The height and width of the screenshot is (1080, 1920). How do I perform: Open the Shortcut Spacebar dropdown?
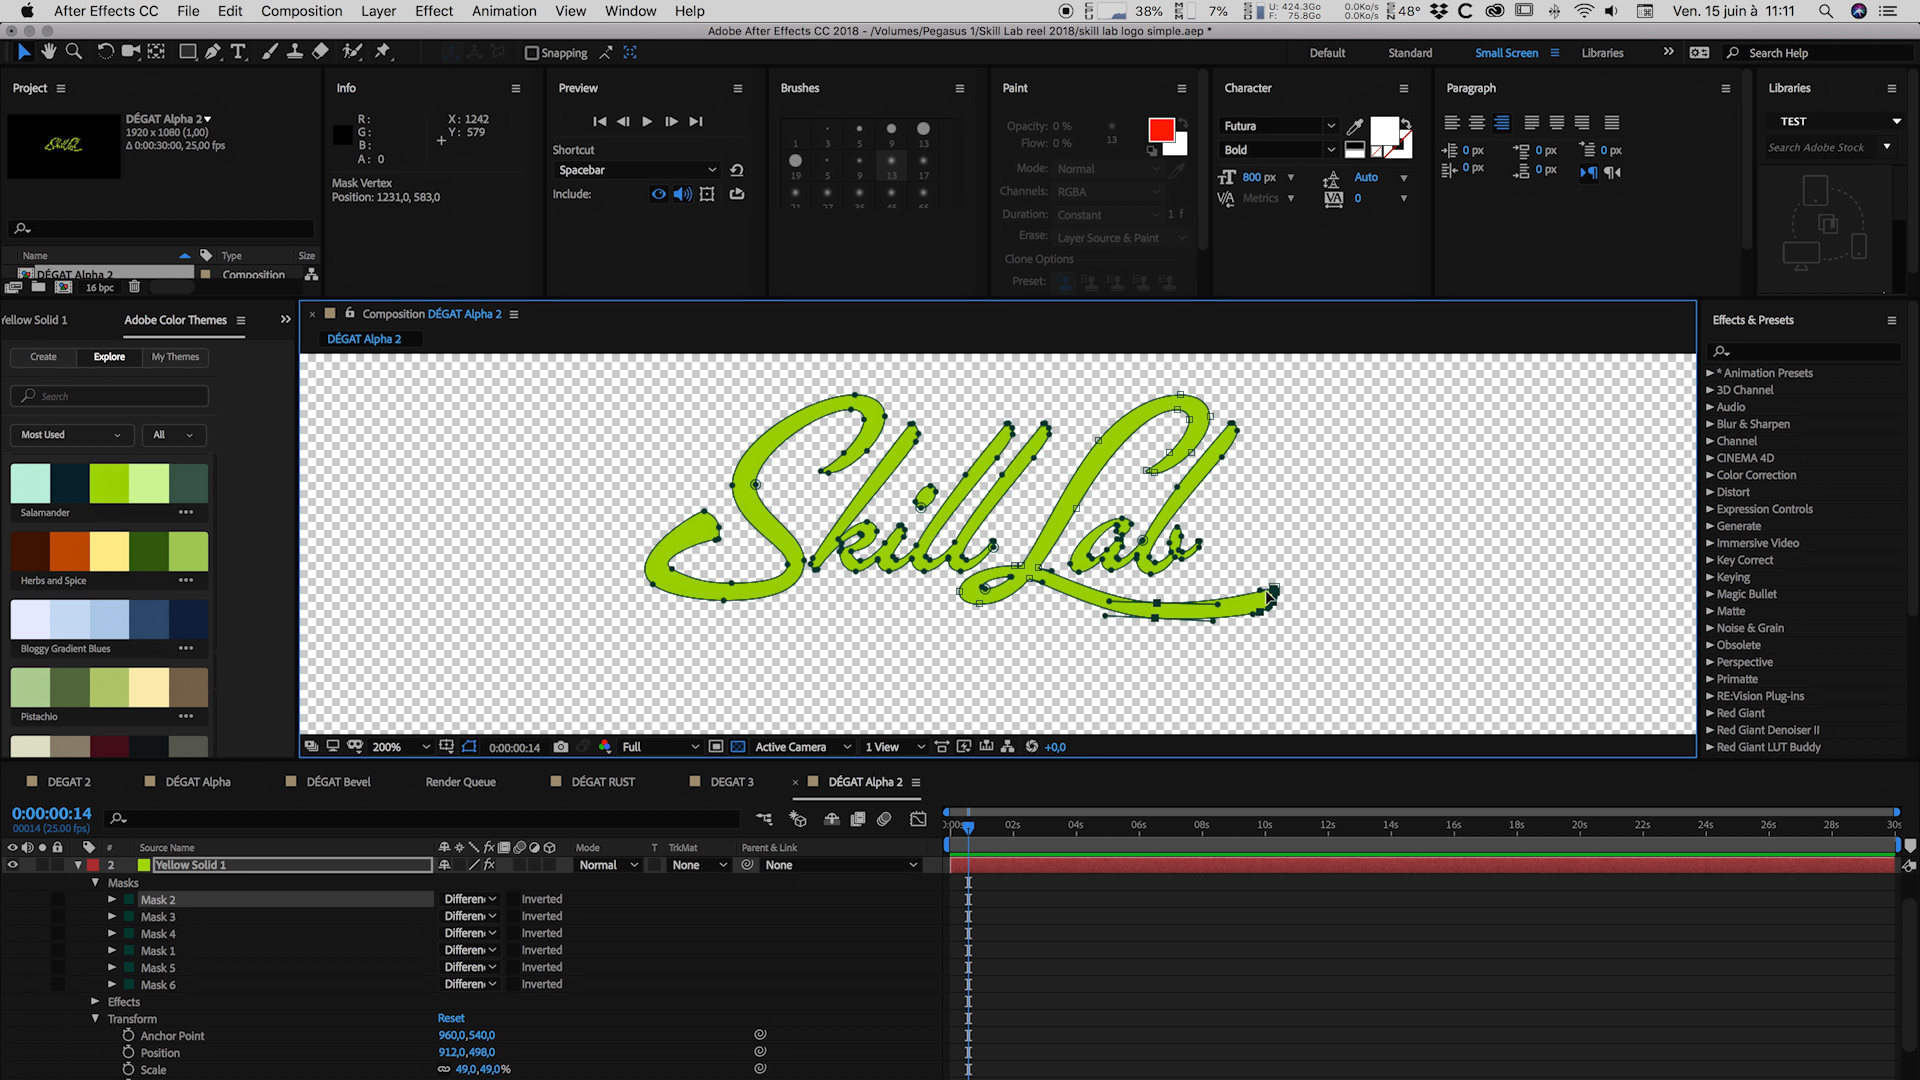point(637,170)
